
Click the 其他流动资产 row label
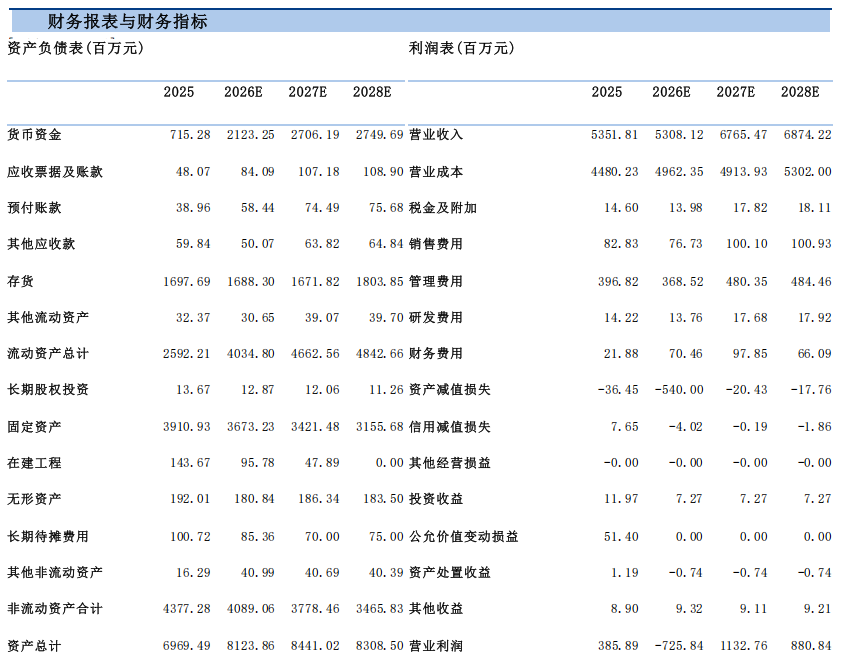pyautogui.click(x=48, y=317)
